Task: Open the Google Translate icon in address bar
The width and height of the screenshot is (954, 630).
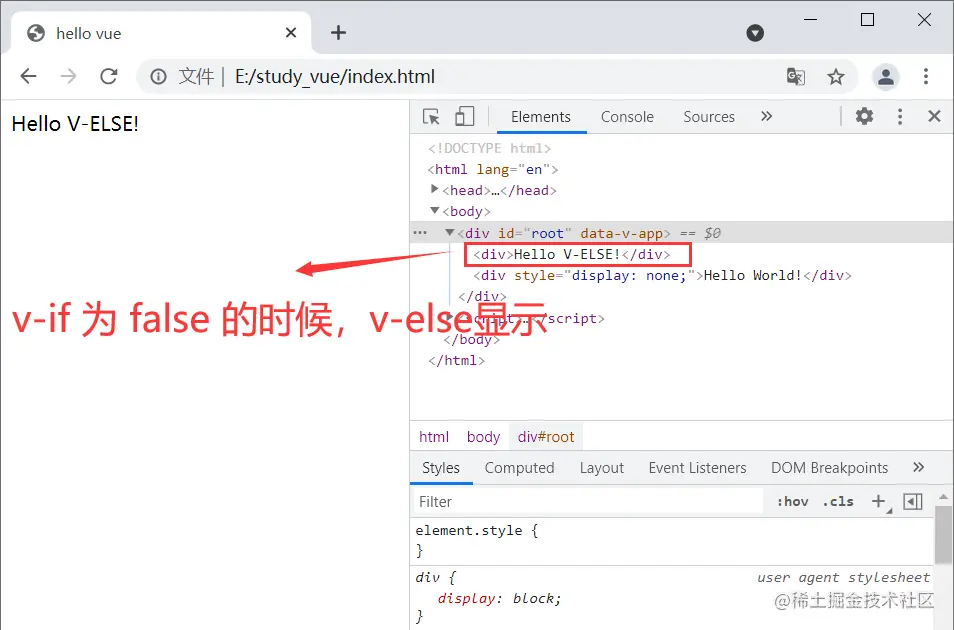Action: click(796, 76)
